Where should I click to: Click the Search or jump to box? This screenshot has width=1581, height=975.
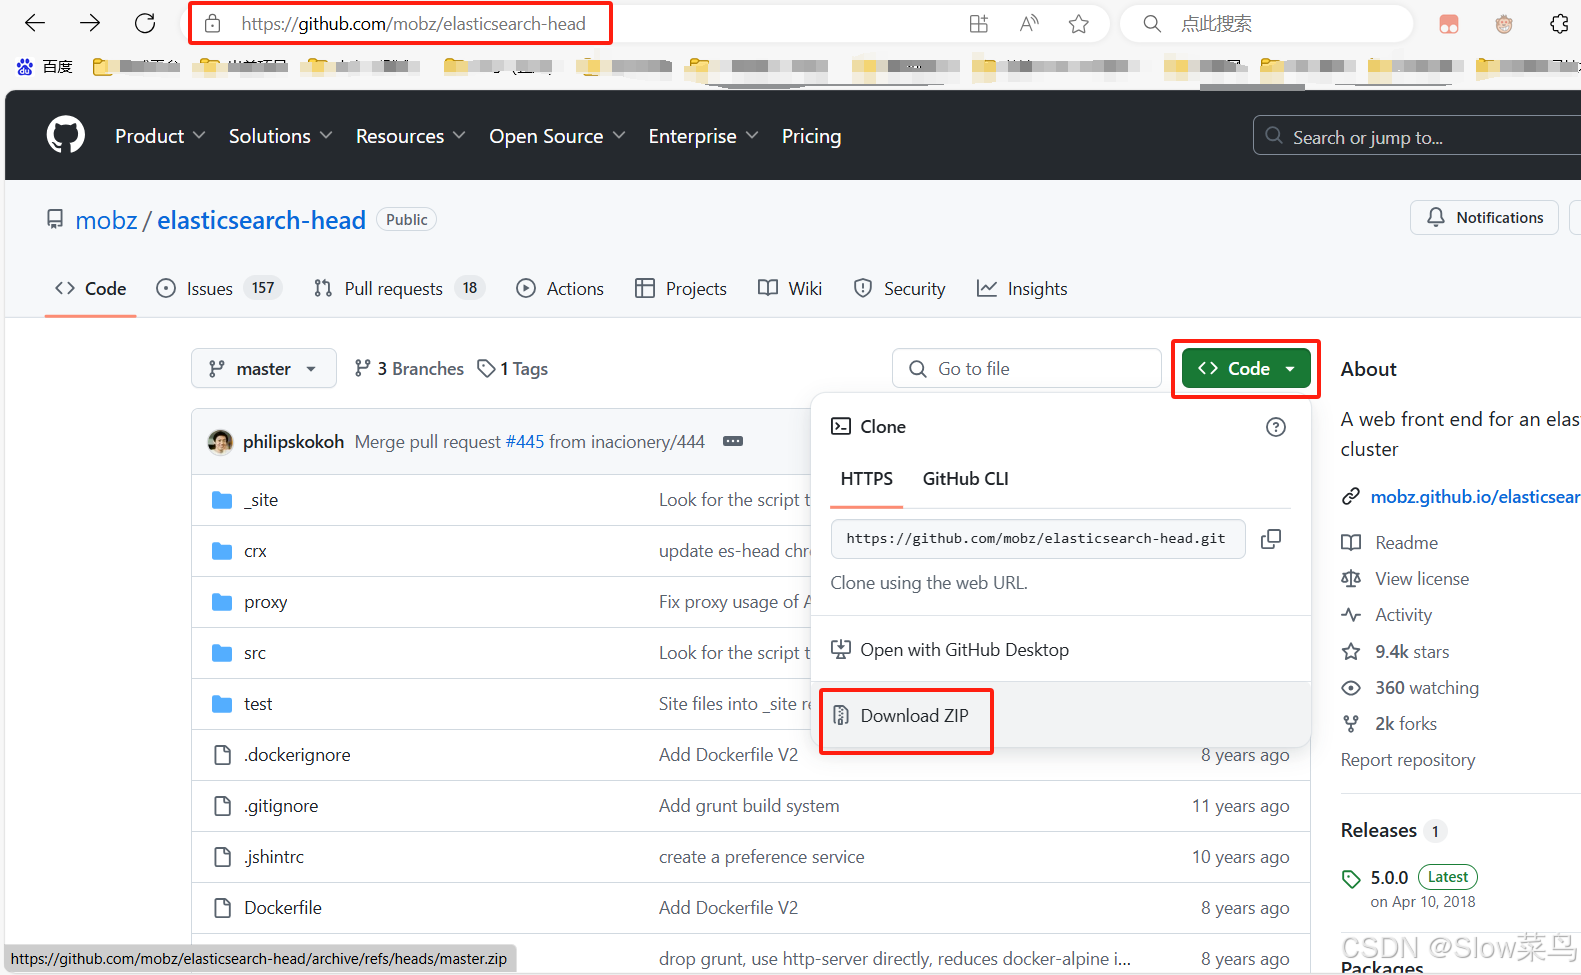click(1417, 136)
